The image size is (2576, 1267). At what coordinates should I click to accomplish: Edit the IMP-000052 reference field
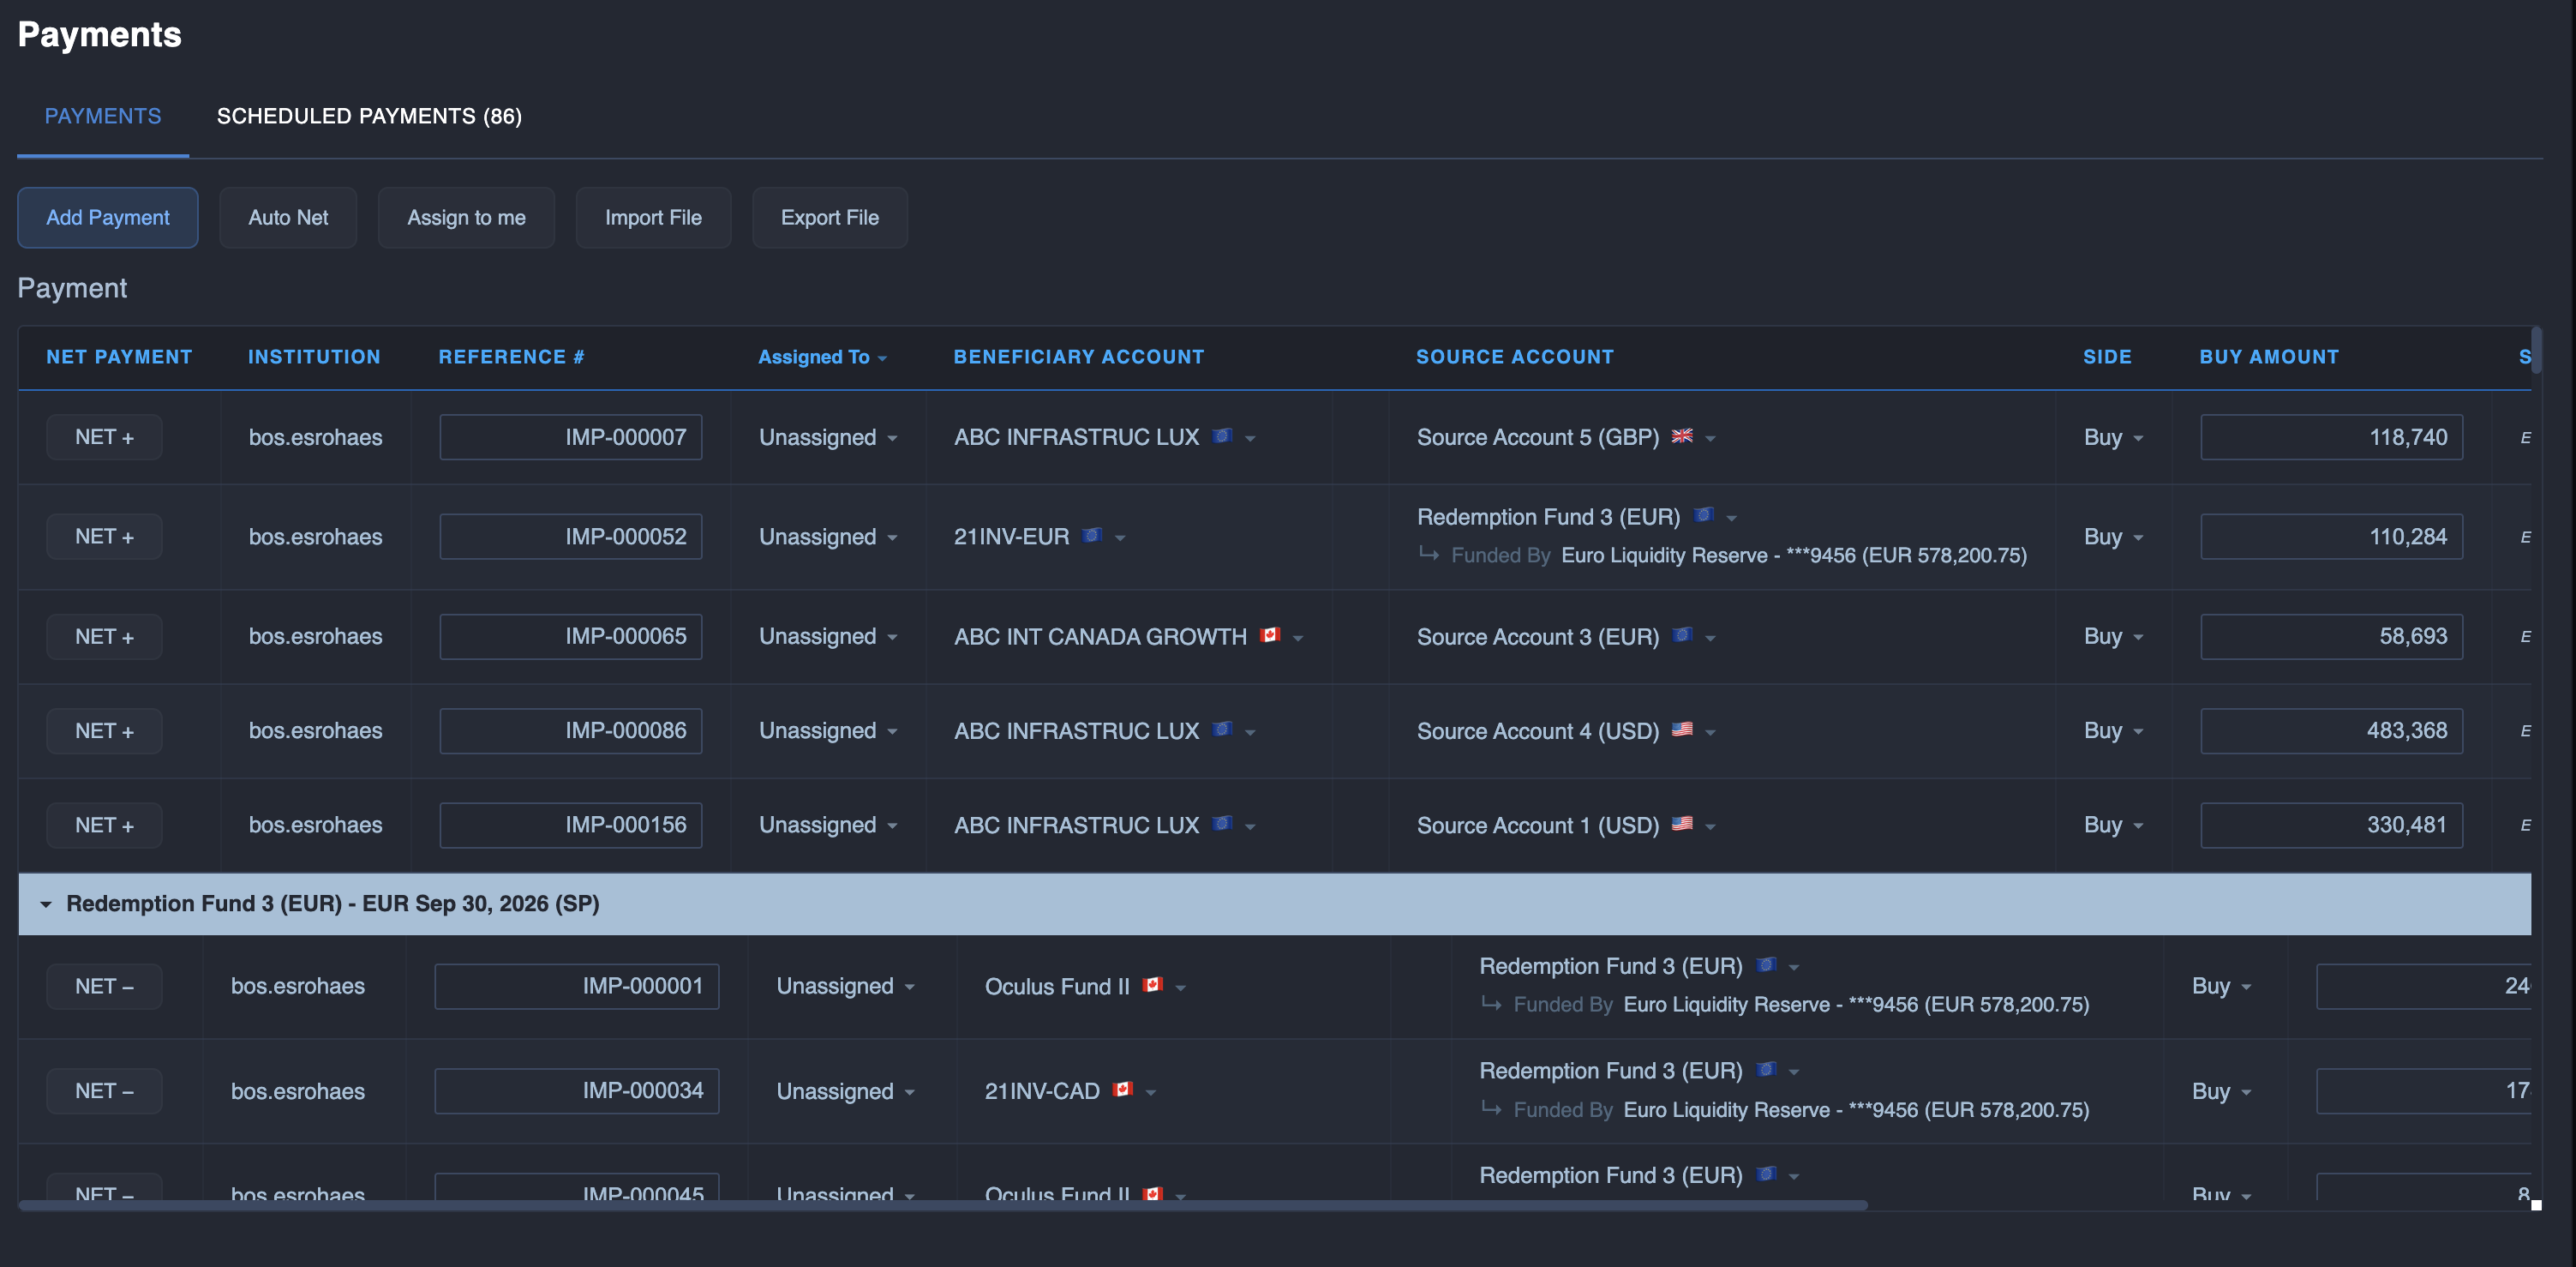tap(571, 537)
